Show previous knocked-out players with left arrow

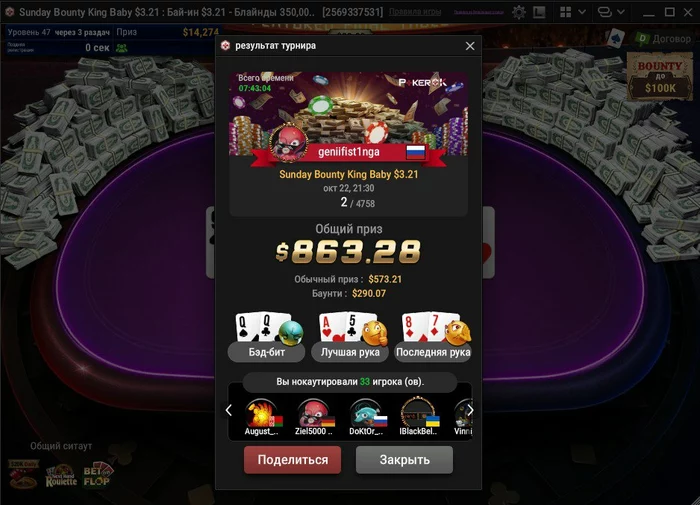point(229,410)
